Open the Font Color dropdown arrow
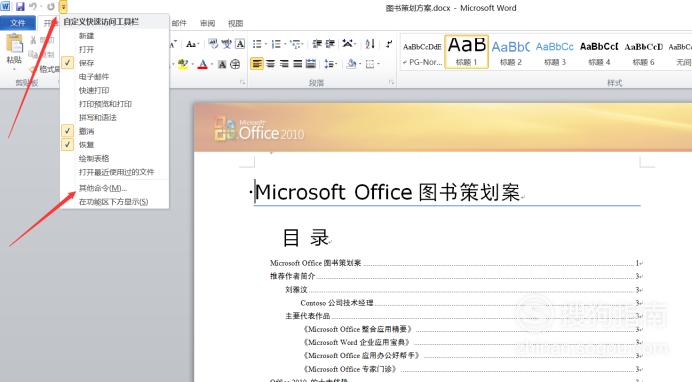This screenshot has height=382, width=692. [x=211, y=65]
